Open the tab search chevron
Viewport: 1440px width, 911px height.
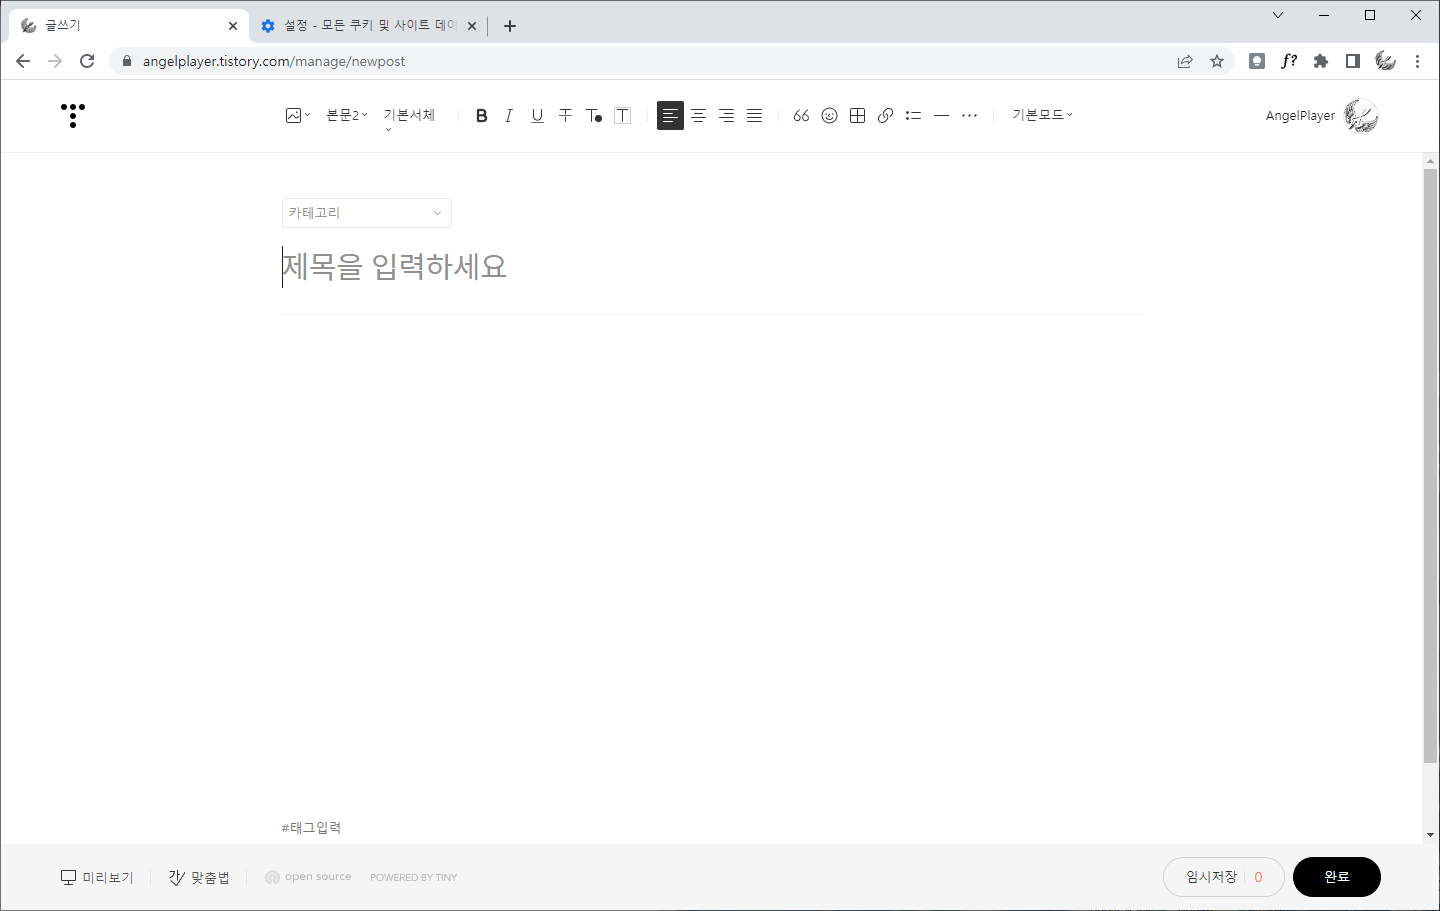[1278, 15]
